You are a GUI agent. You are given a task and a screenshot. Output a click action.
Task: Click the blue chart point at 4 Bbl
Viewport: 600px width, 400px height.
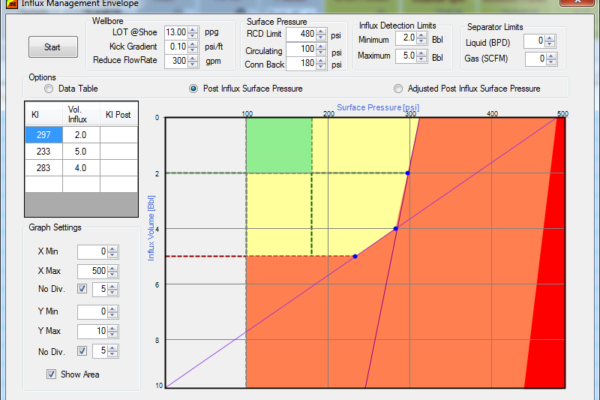396,229
